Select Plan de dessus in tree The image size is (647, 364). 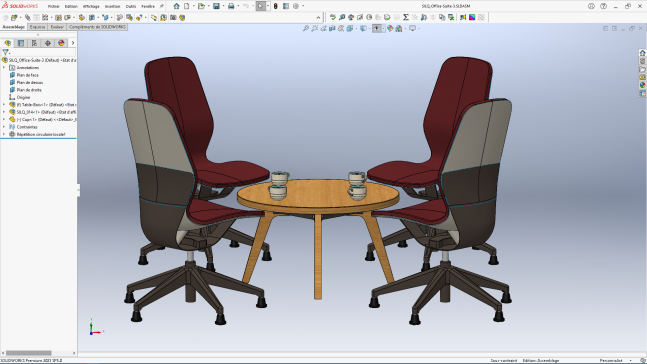tap(30, 83)
